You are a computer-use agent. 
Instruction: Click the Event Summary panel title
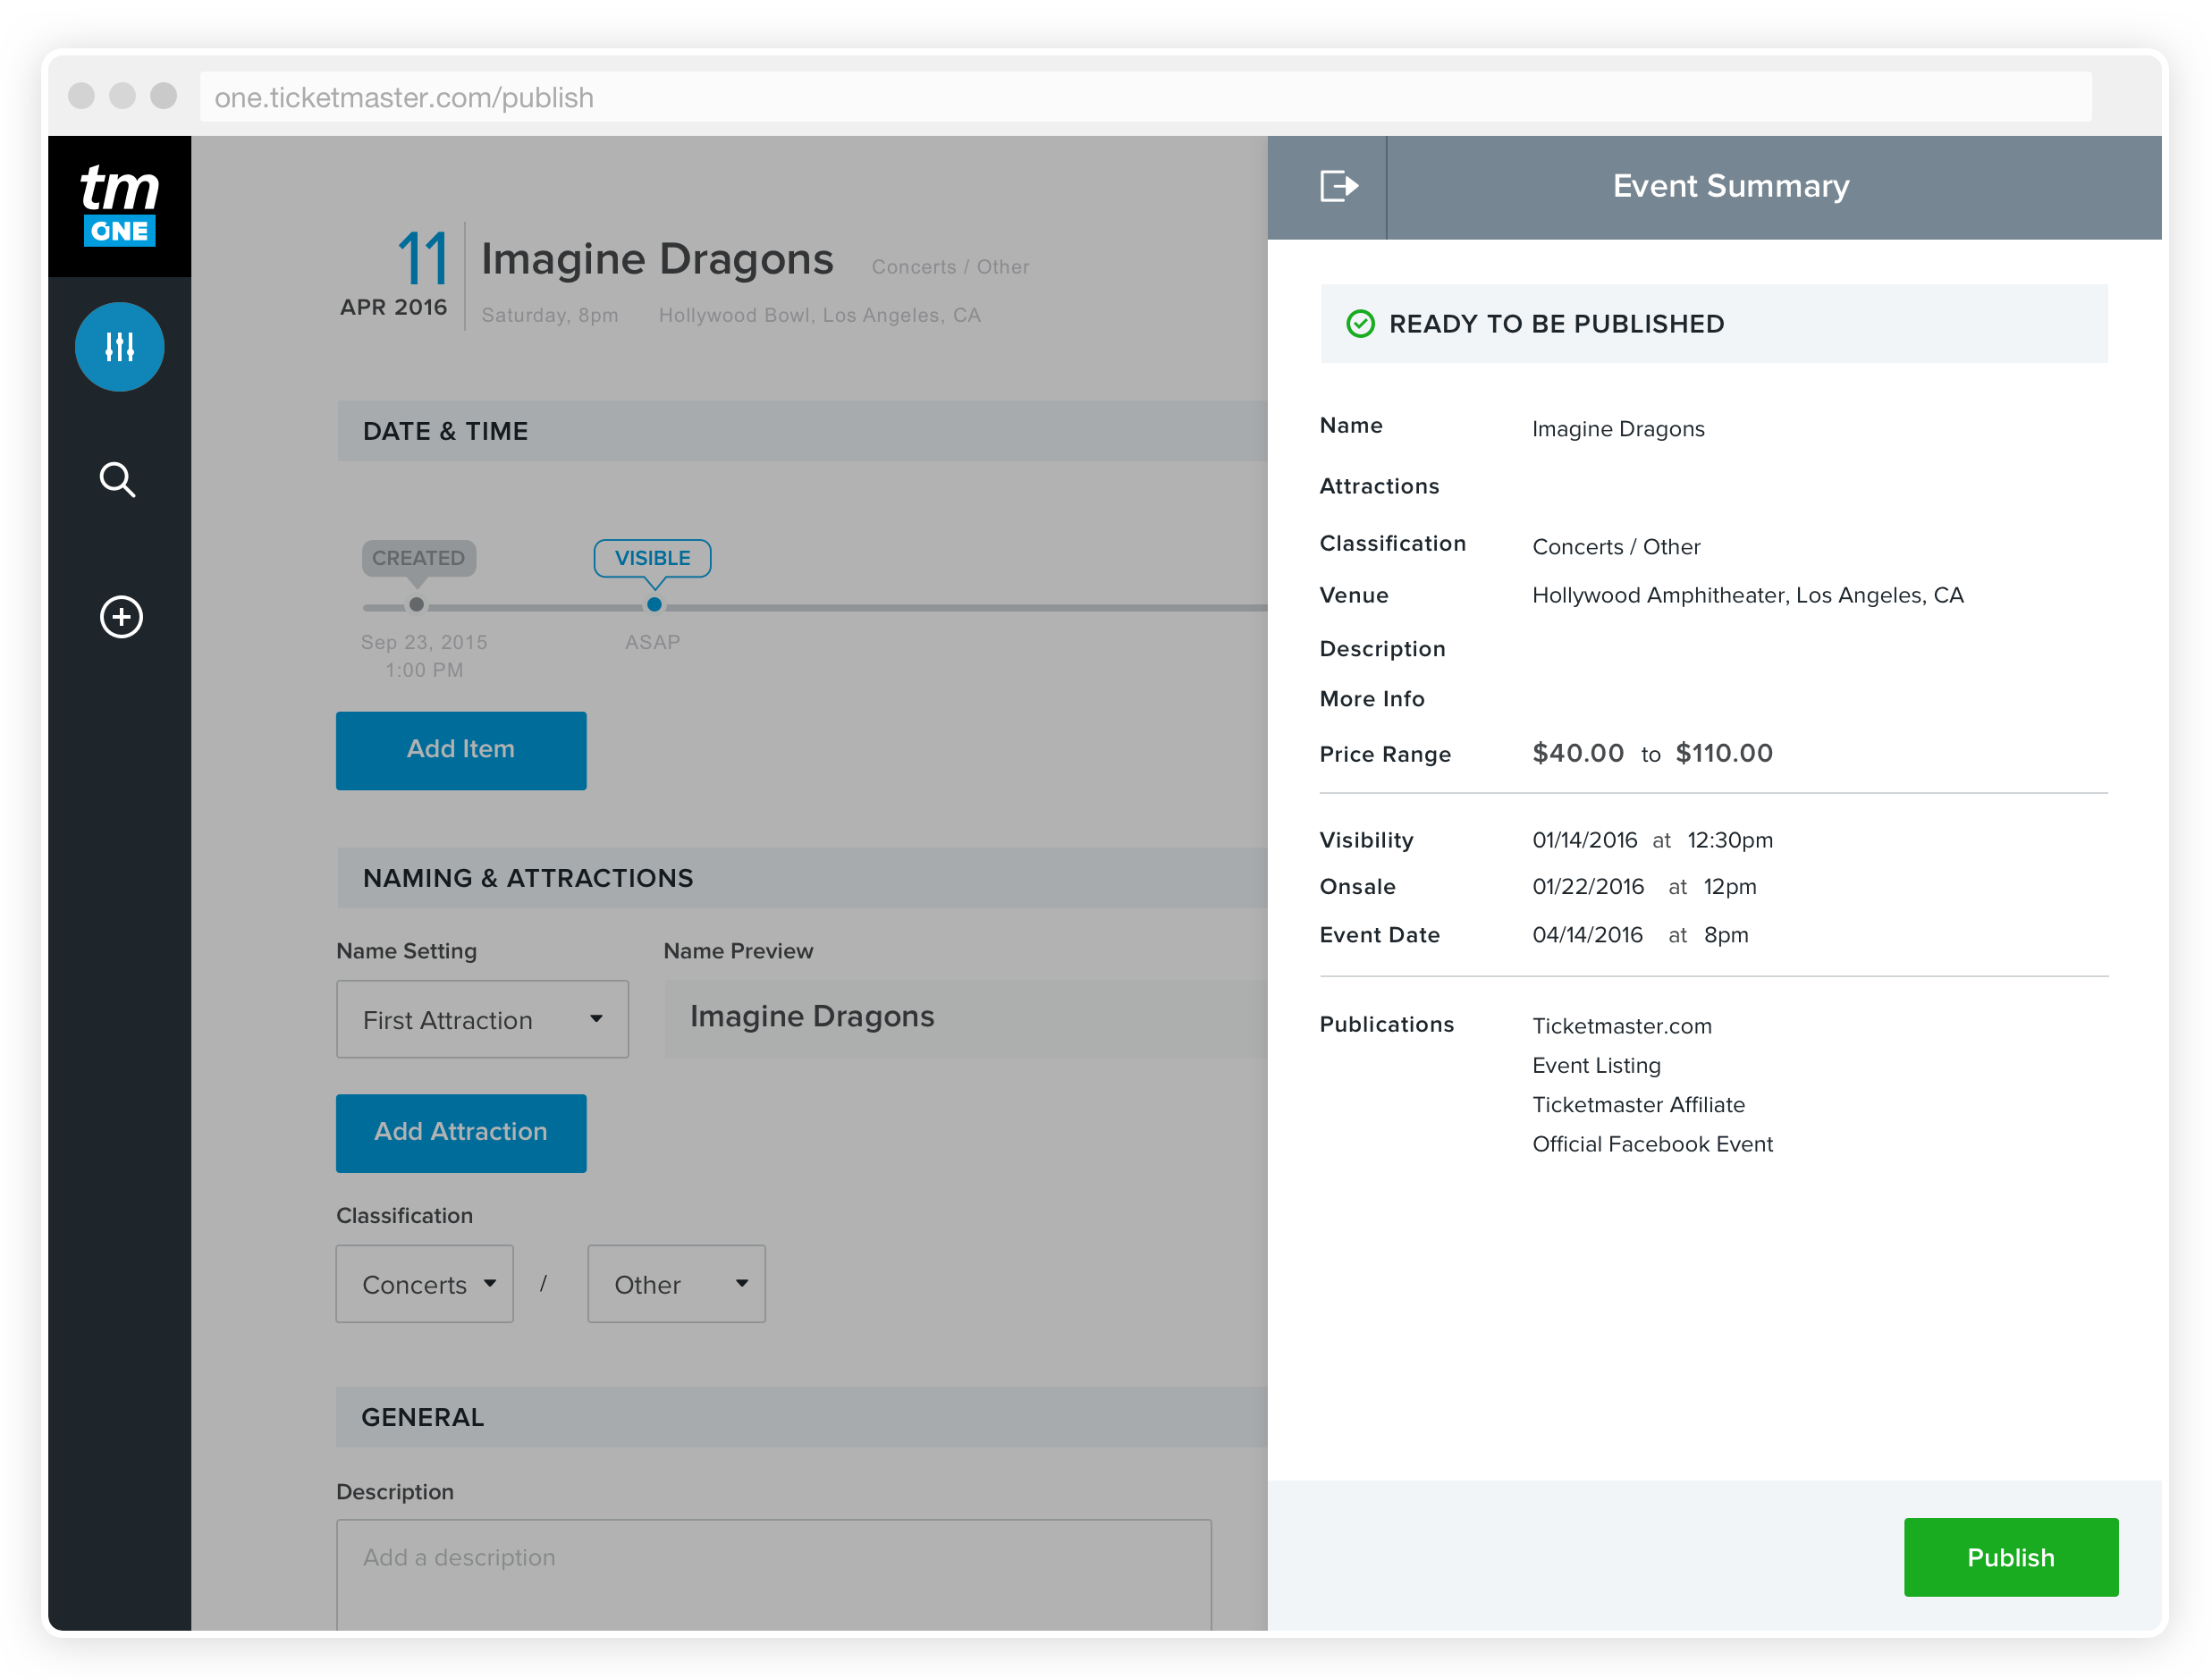click(1731, 186)
